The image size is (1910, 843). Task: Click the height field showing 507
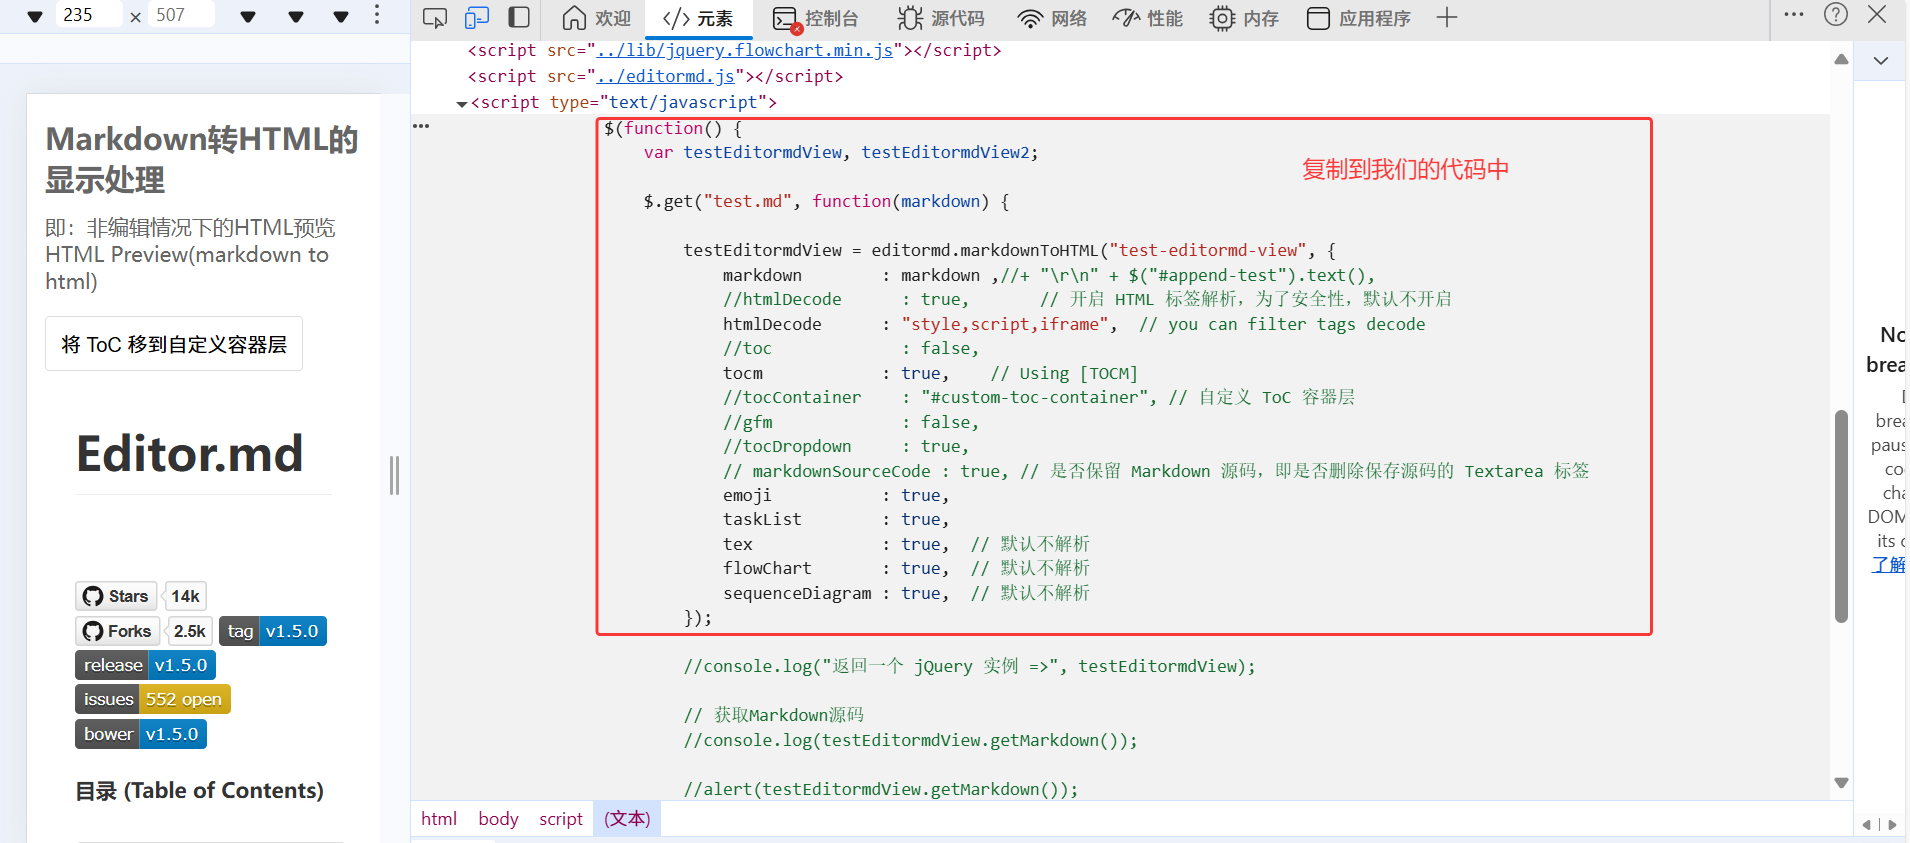tap(182, 15)
